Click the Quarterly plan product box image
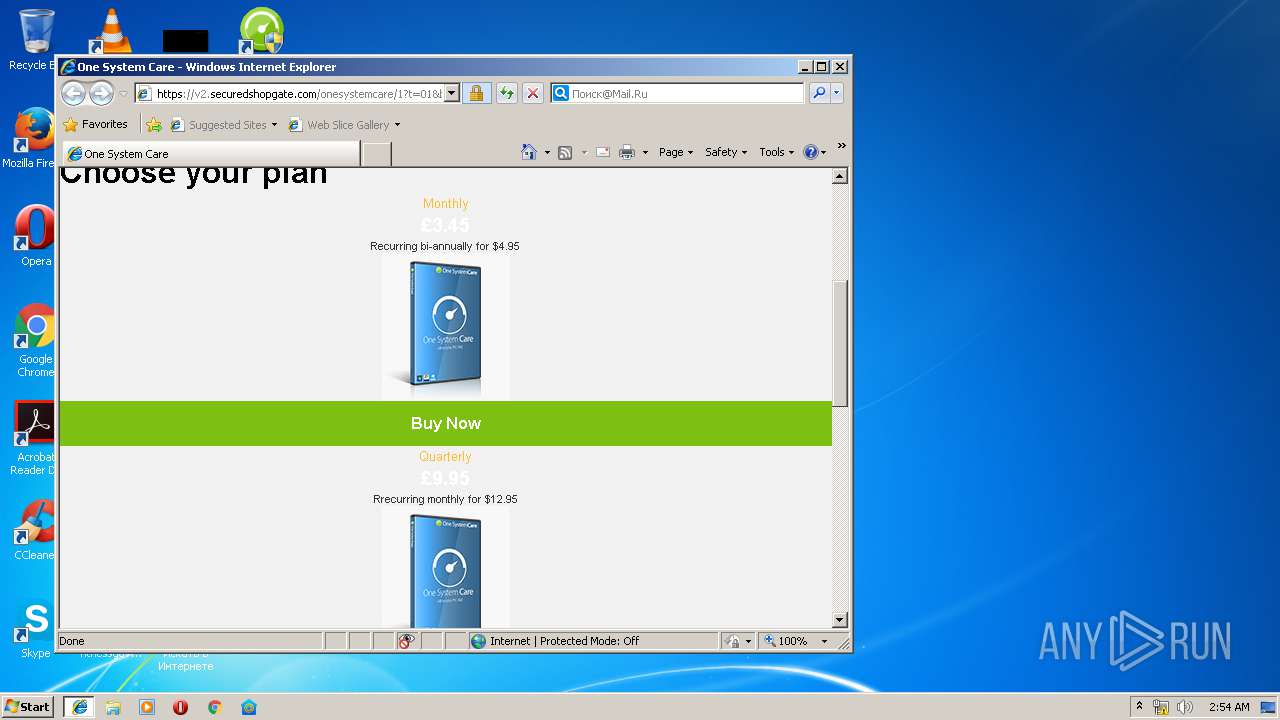Viewport: 1280px width, 720px height. [445, 567]
